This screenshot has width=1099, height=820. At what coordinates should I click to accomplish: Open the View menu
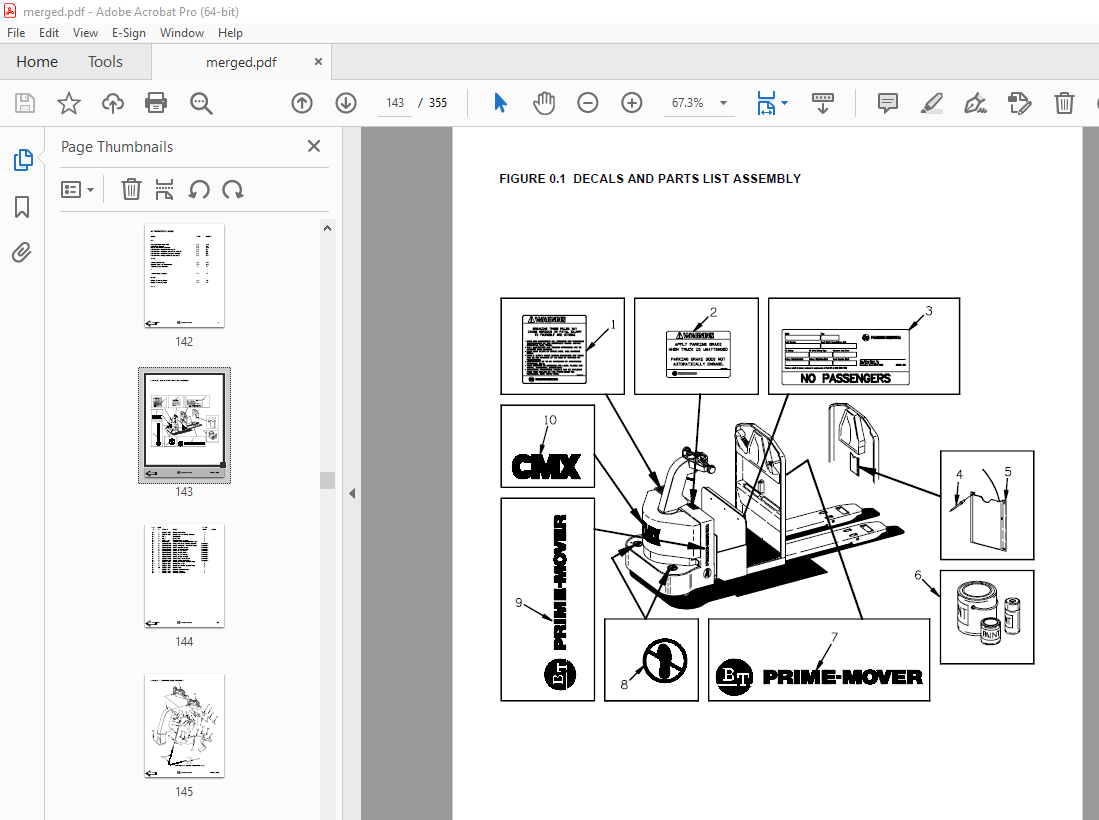[x=86, y=33]
